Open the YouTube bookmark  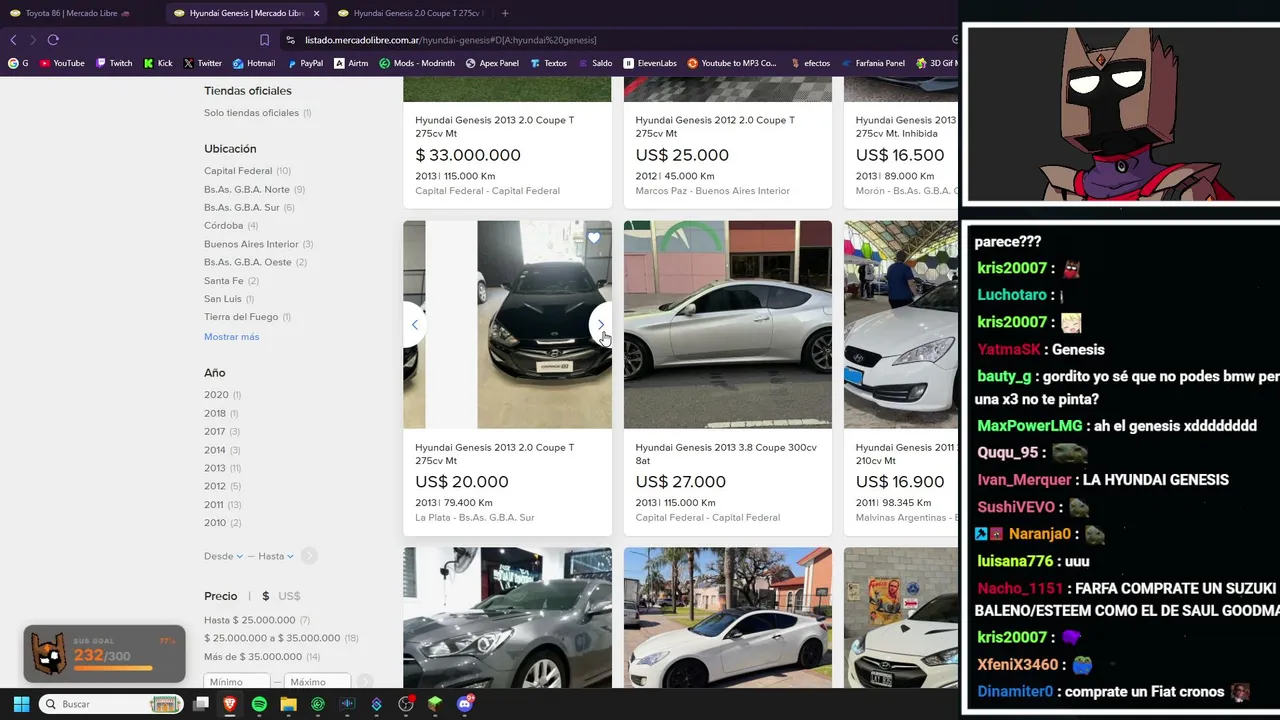62,63
